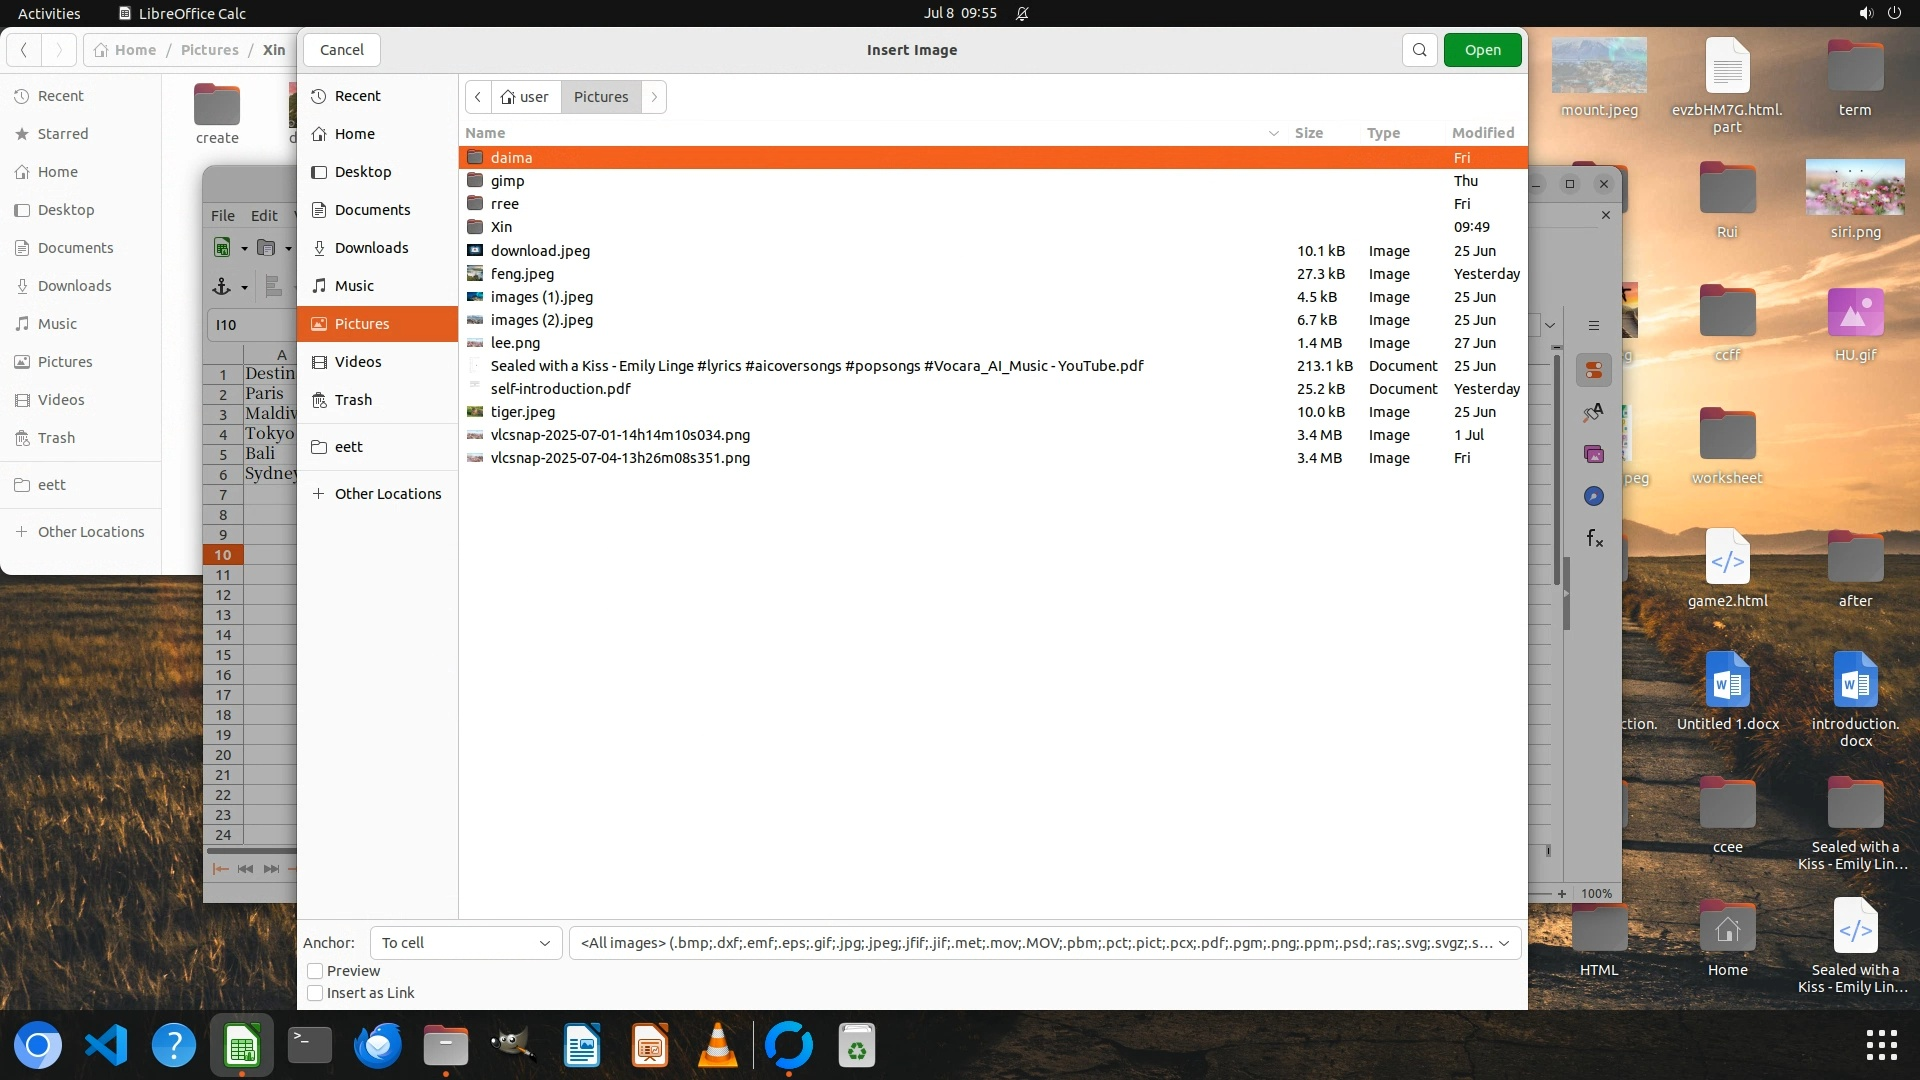Open the Sidebar Functions fx icon

pos(1594,539)
